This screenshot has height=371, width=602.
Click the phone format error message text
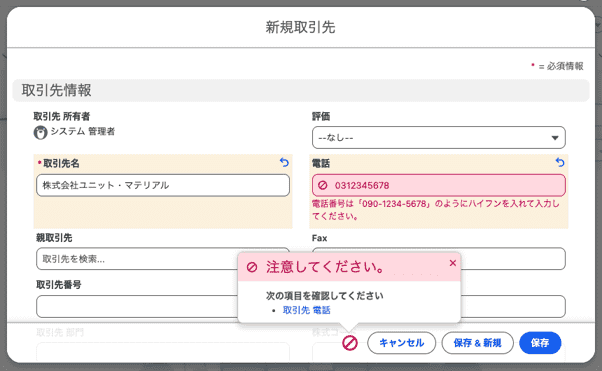(435, 210)
